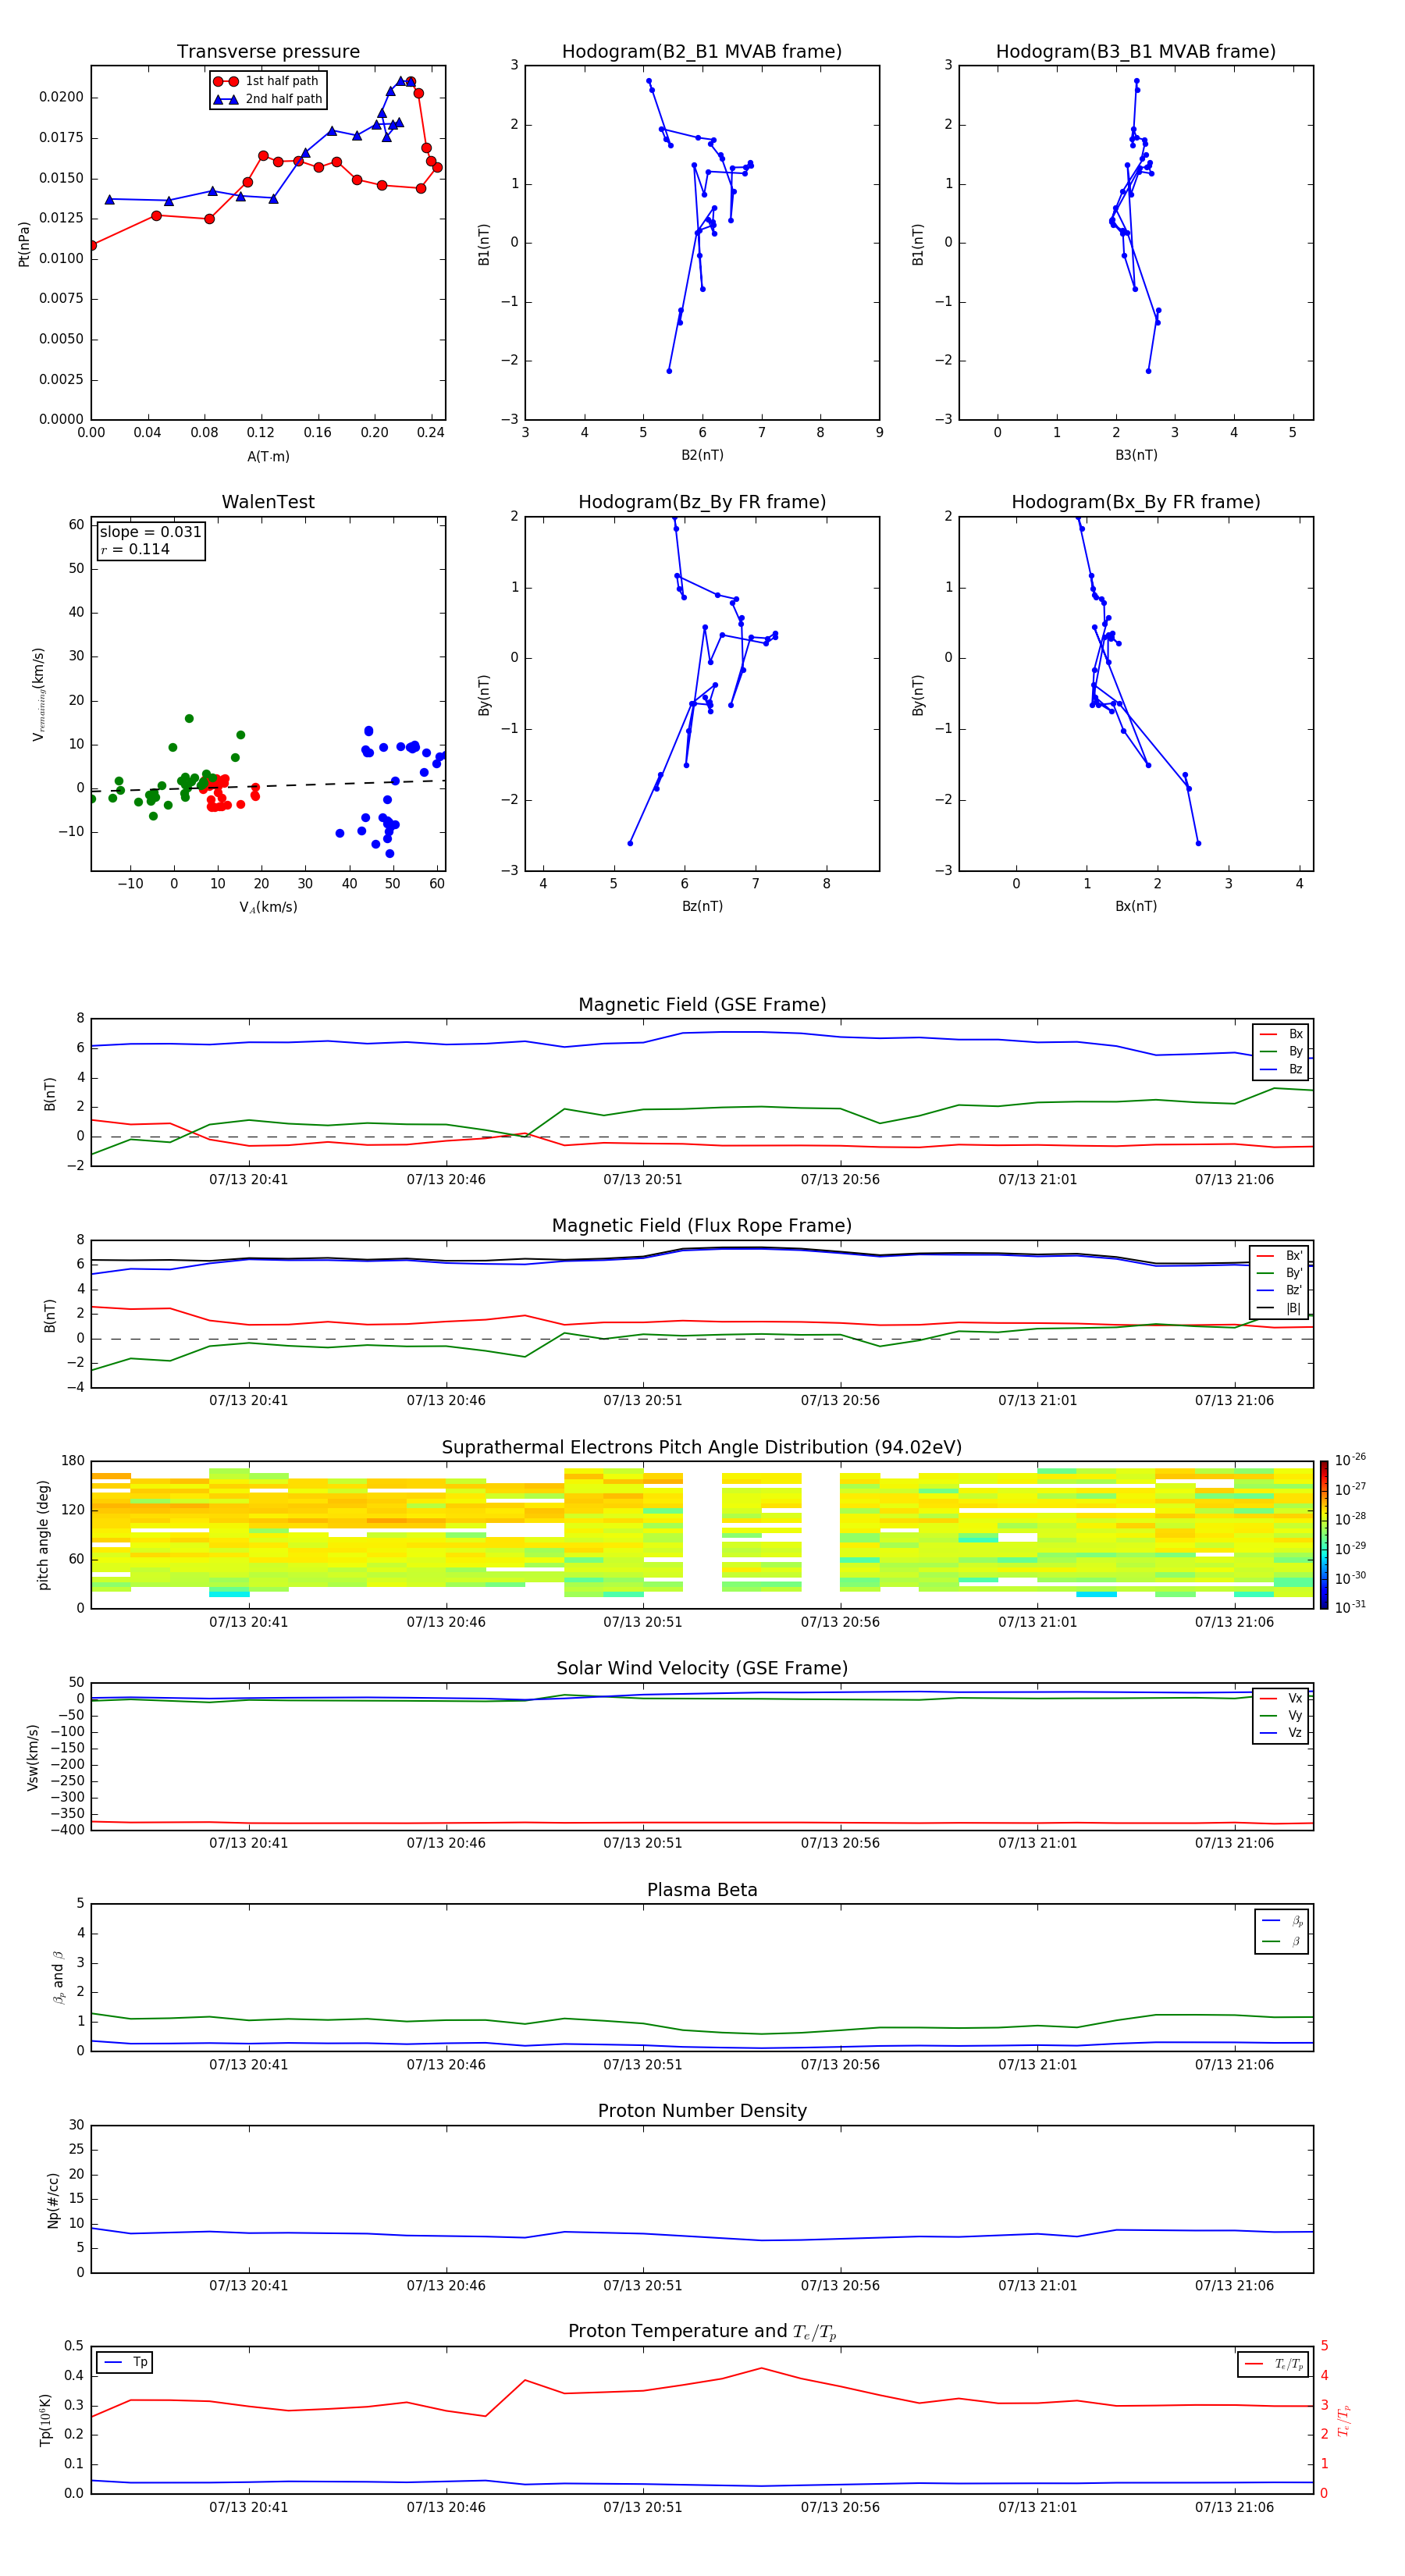Click the red 'Te/Tp' right axis label
This screenshot has height=2576, width=1405.
[1344, 2420]
